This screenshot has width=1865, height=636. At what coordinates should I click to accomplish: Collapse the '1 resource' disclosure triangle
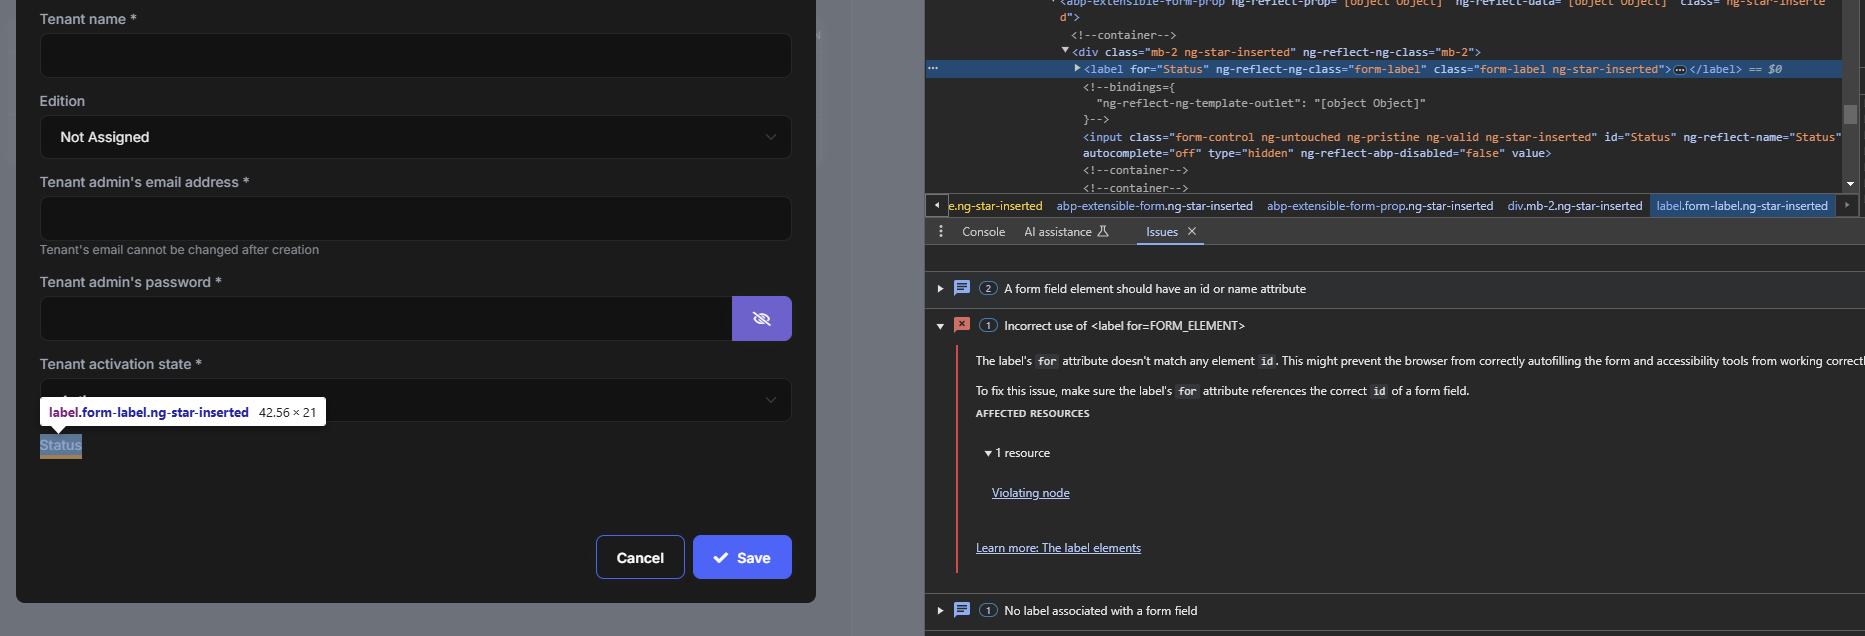pyautogui.click(x=988, y=453)
